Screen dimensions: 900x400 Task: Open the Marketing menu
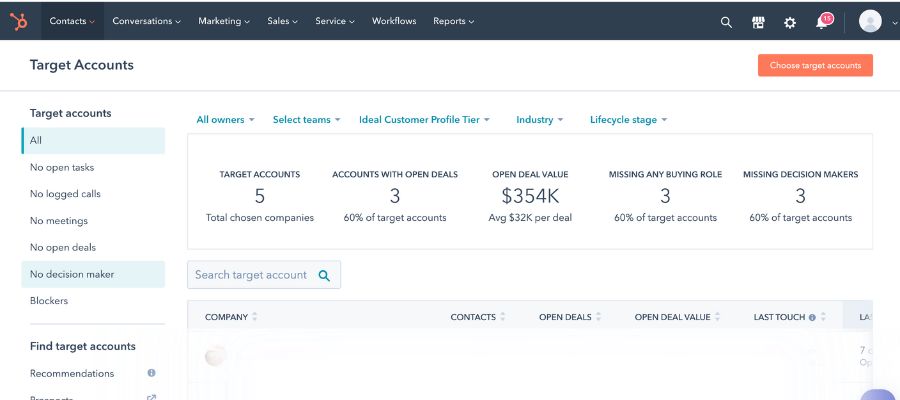coord(224,21)
